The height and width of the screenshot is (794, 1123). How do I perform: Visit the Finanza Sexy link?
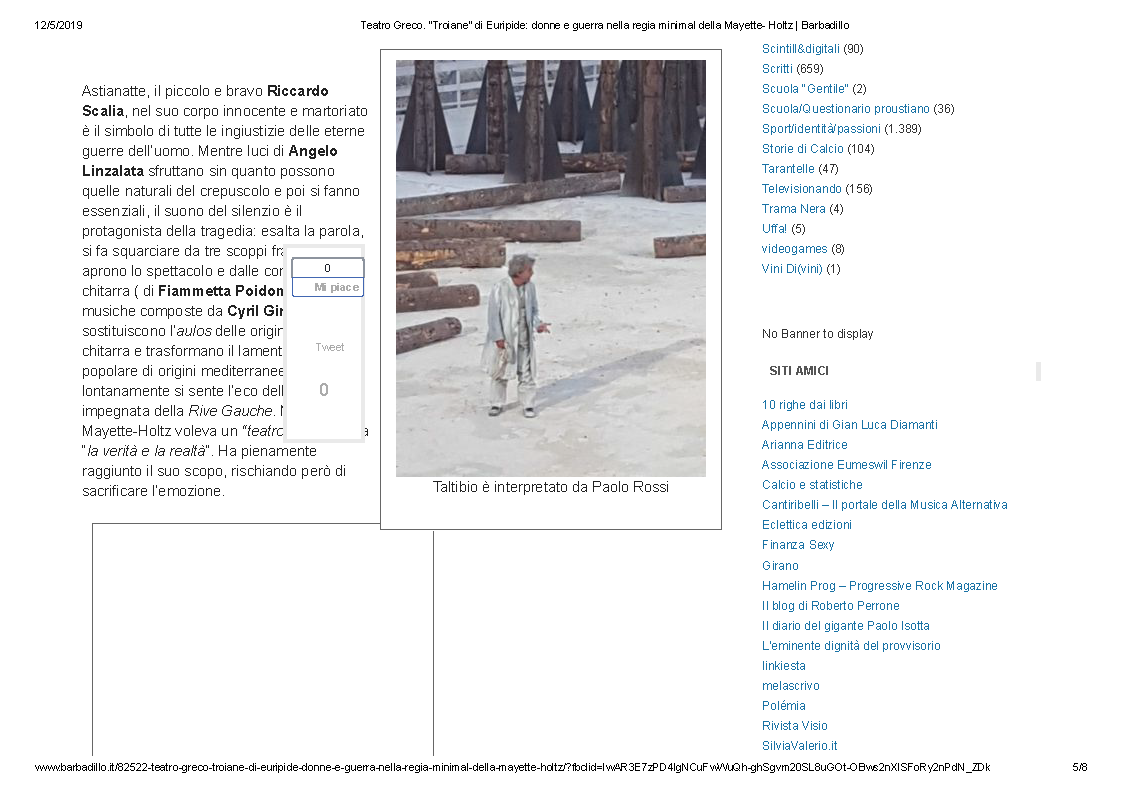(x=798, y=546)
